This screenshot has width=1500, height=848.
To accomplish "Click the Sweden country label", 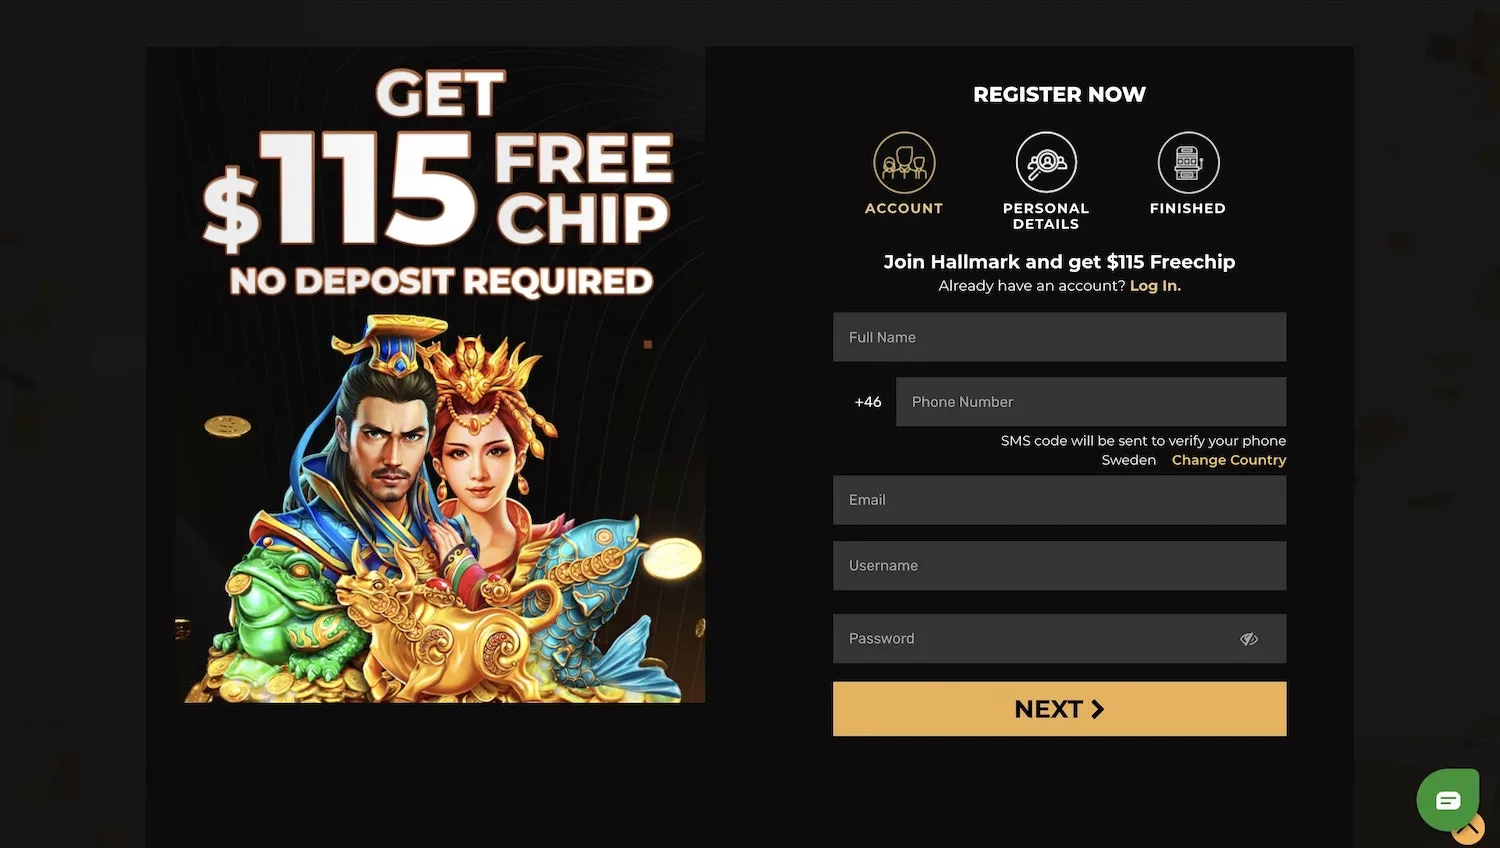I will click(x=1129, y=460).
